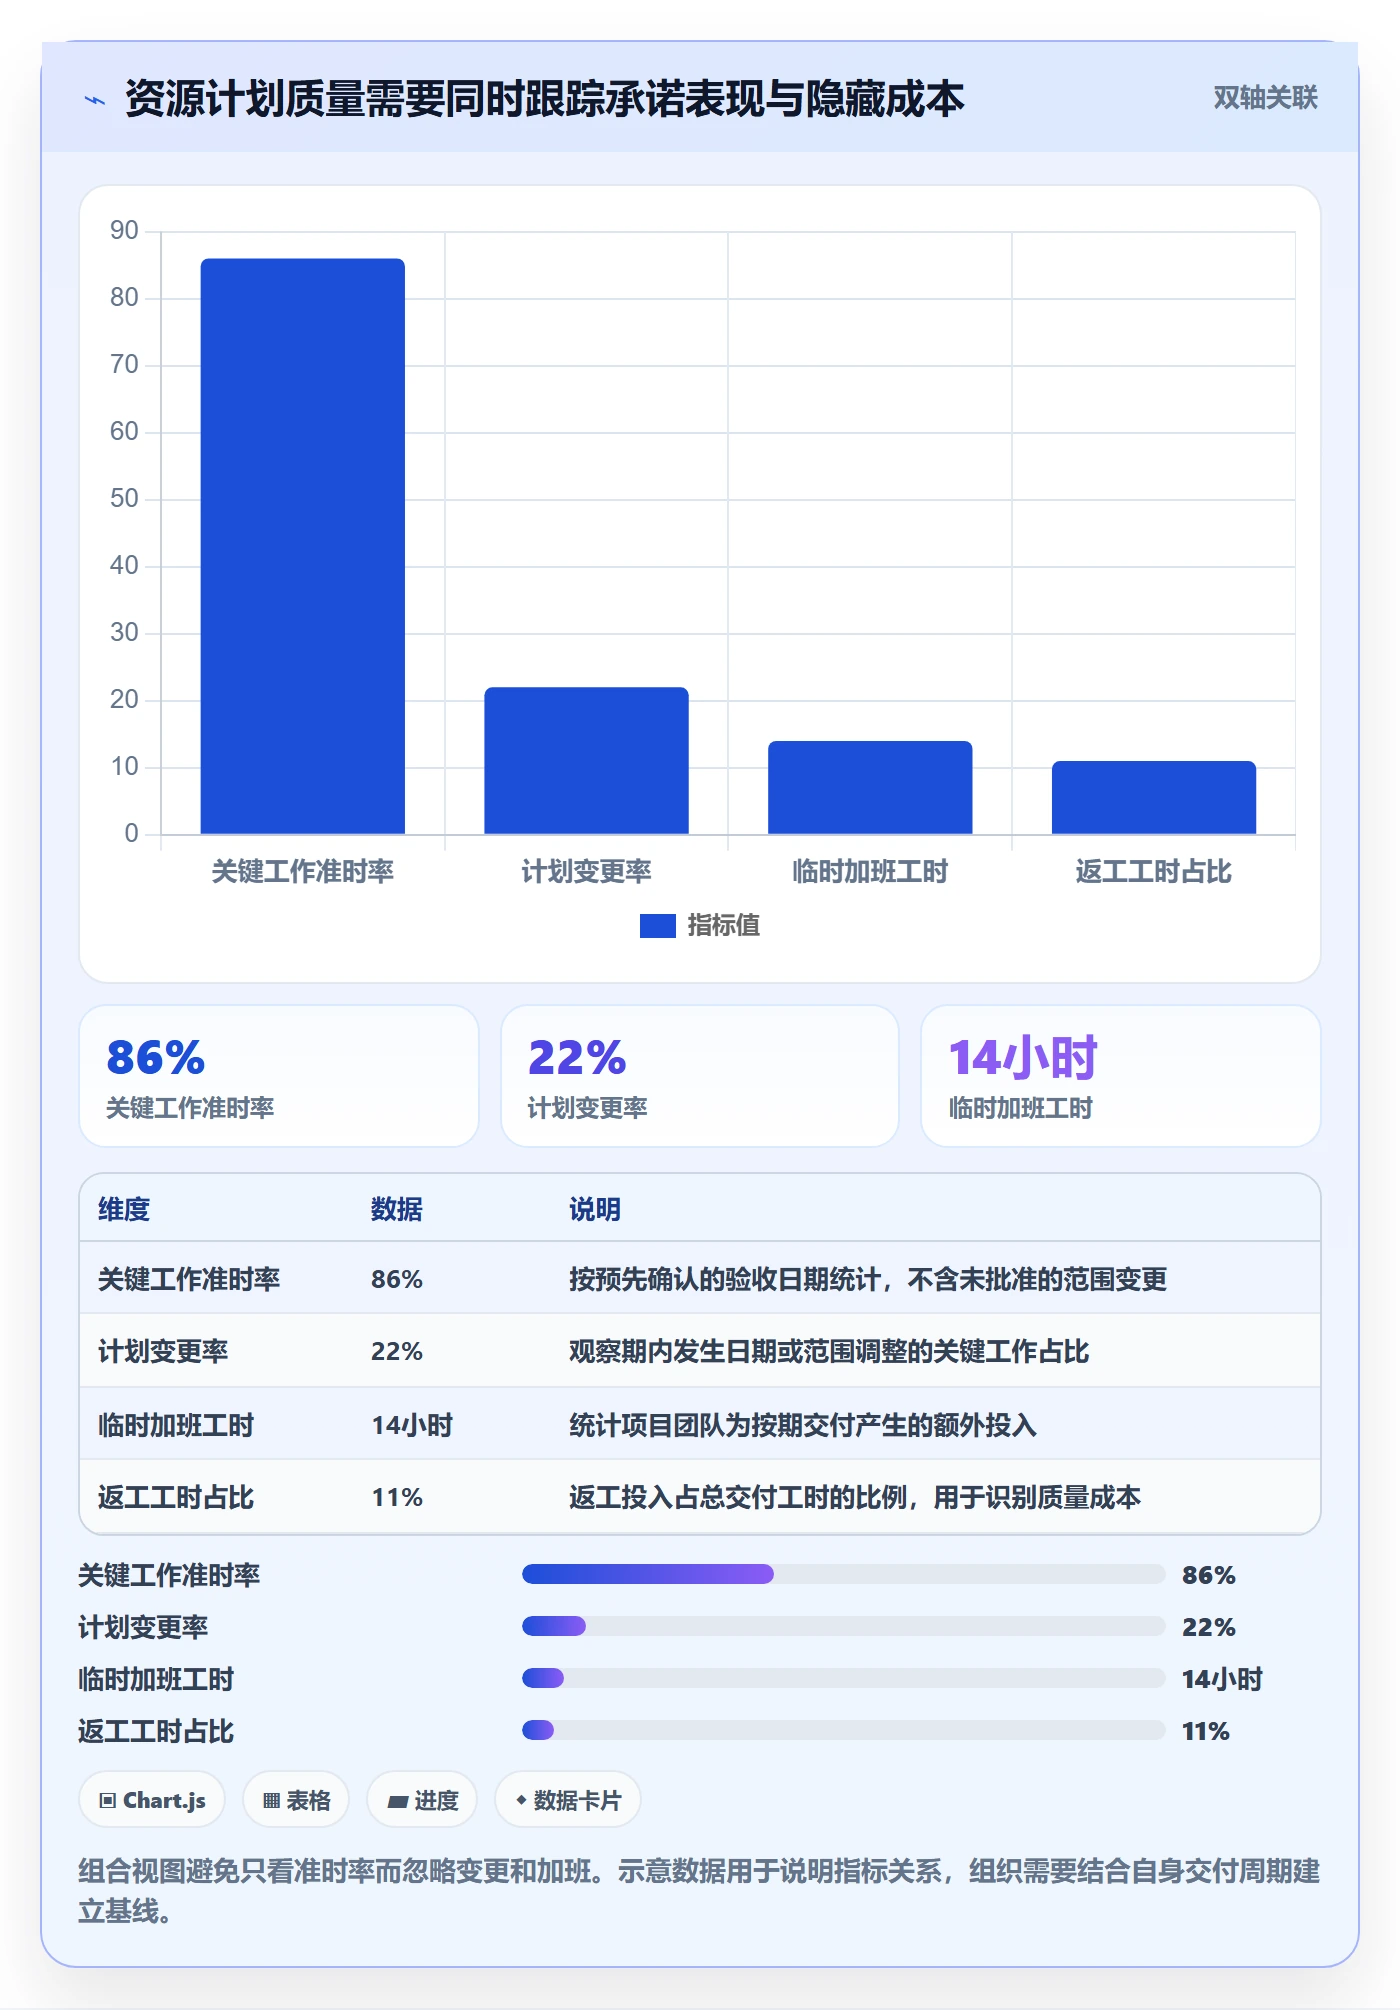Click the 数据 column header
Viewport: 1400px width, 2010px height.
(397, 1210)
